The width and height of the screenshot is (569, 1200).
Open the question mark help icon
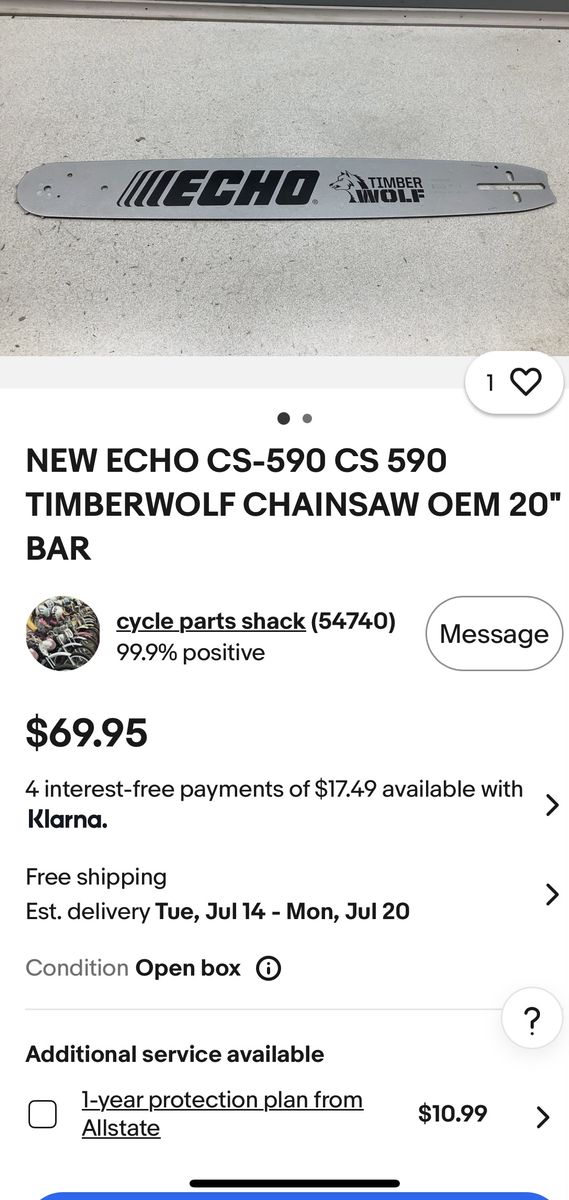point(532,1021)
